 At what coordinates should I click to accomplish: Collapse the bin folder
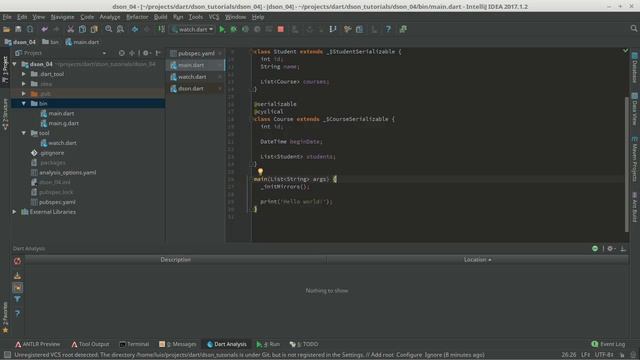click(x=24, y=104)
